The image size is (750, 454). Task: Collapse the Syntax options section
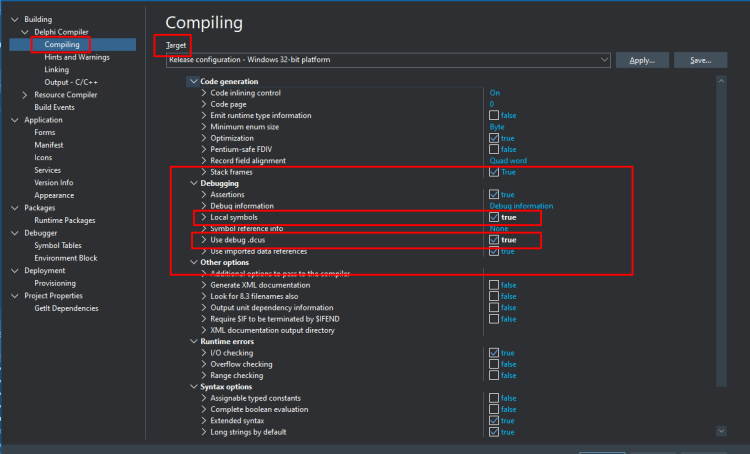point(194,387)
